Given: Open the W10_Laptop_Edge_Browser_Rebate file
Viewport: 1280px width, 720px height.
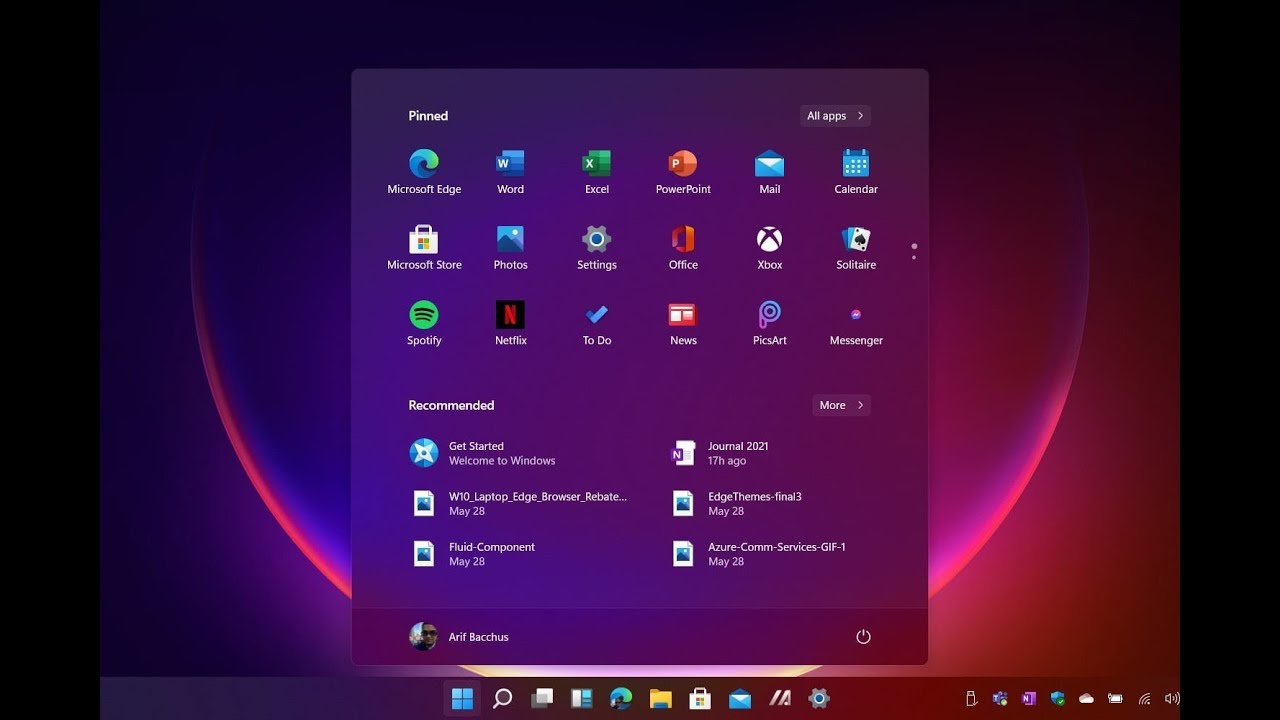Looking at the screenshot, I should click(x=522, y=503).
